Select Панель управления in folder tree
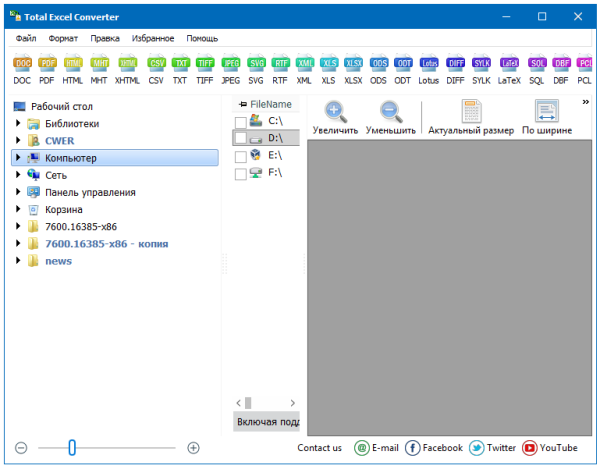 pyautogui.click(x=90, y=192)
